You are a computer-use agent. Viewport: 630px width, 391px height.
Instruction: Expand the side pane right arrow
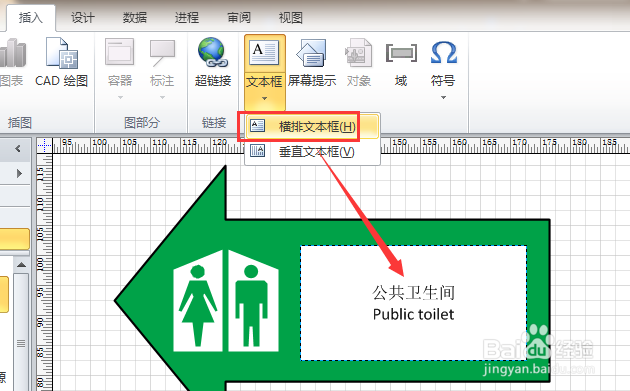coord(19,174)
